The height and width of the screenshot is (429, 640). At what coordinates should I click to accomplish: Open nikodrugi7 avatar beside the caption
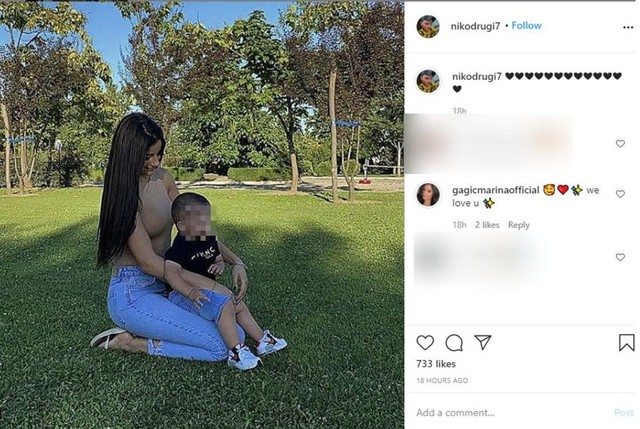pyautogui.click(x=428, y=81)
